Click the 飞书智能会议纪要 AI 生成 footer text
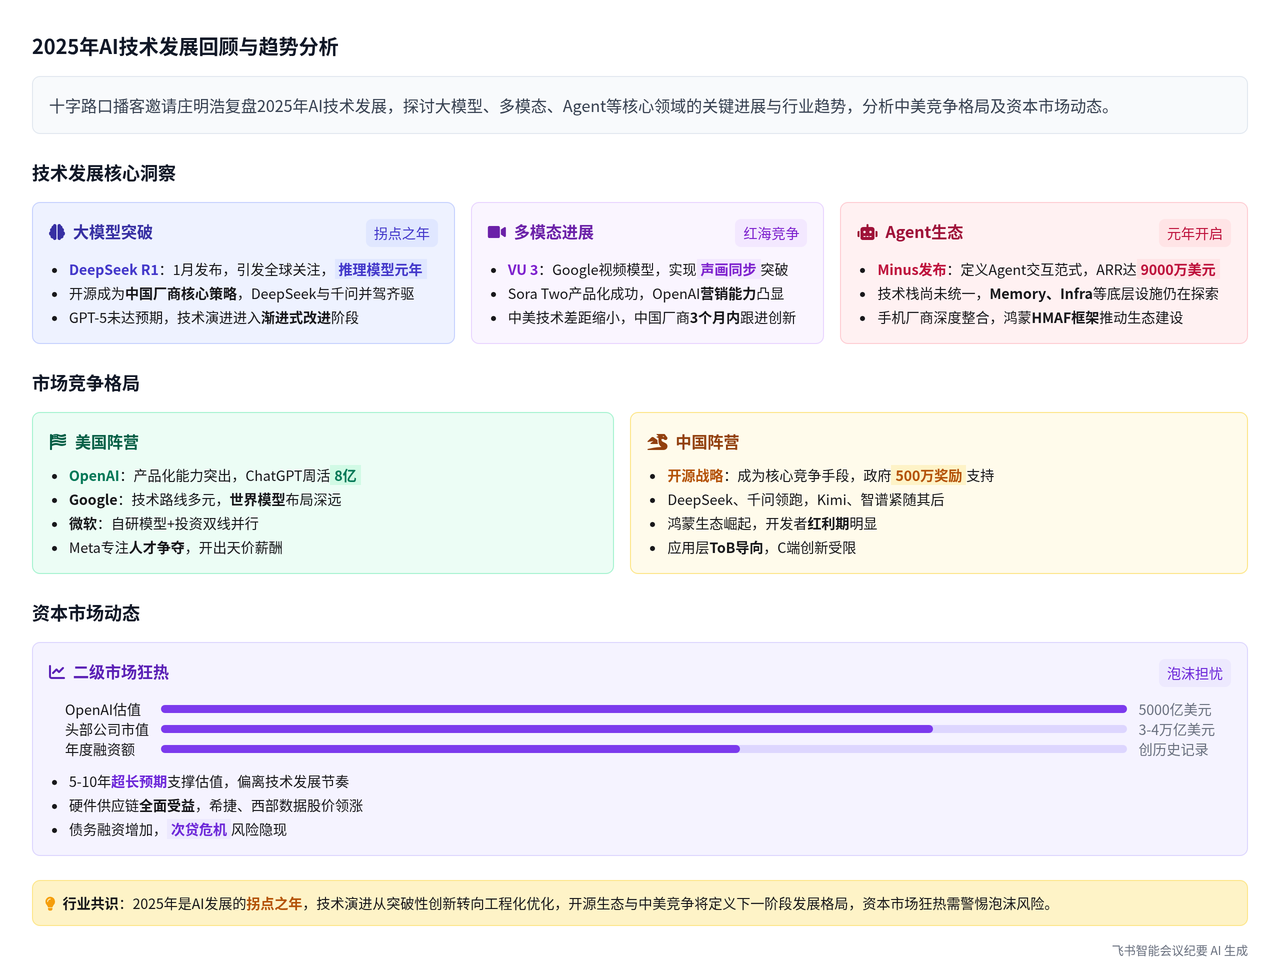The width and height of the screenshot is (1280, 974). tap(1179, 950)
